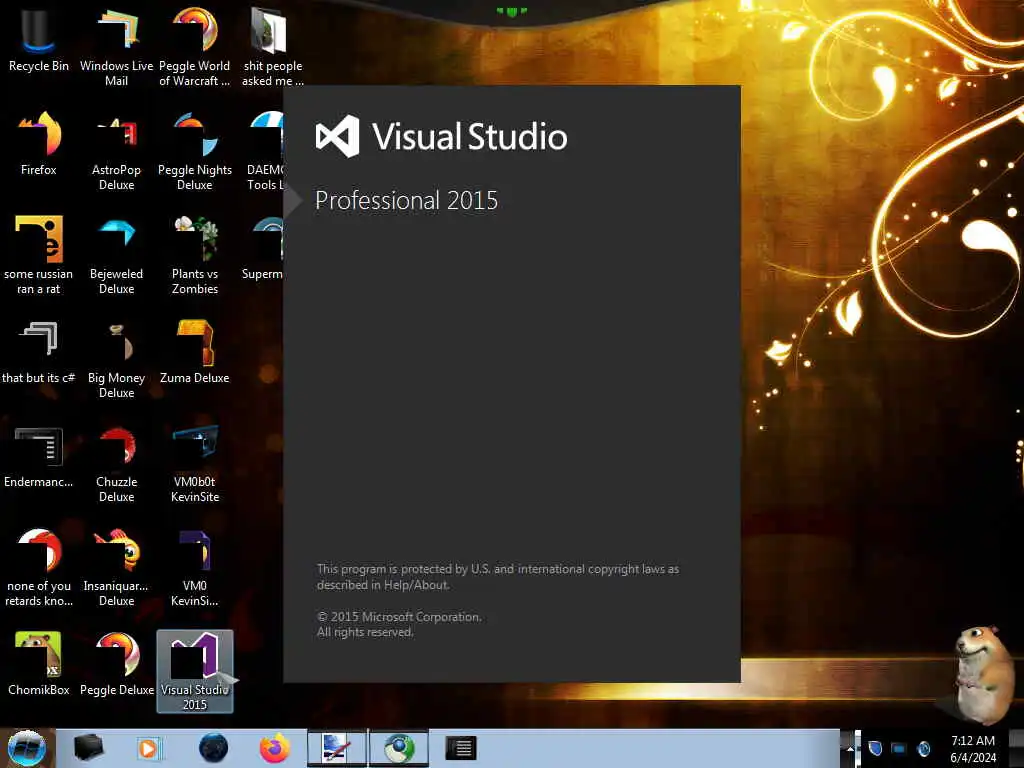Launch Windows Live Mail from the desktop
This screenshot has width=1024, height=768.
116,46
